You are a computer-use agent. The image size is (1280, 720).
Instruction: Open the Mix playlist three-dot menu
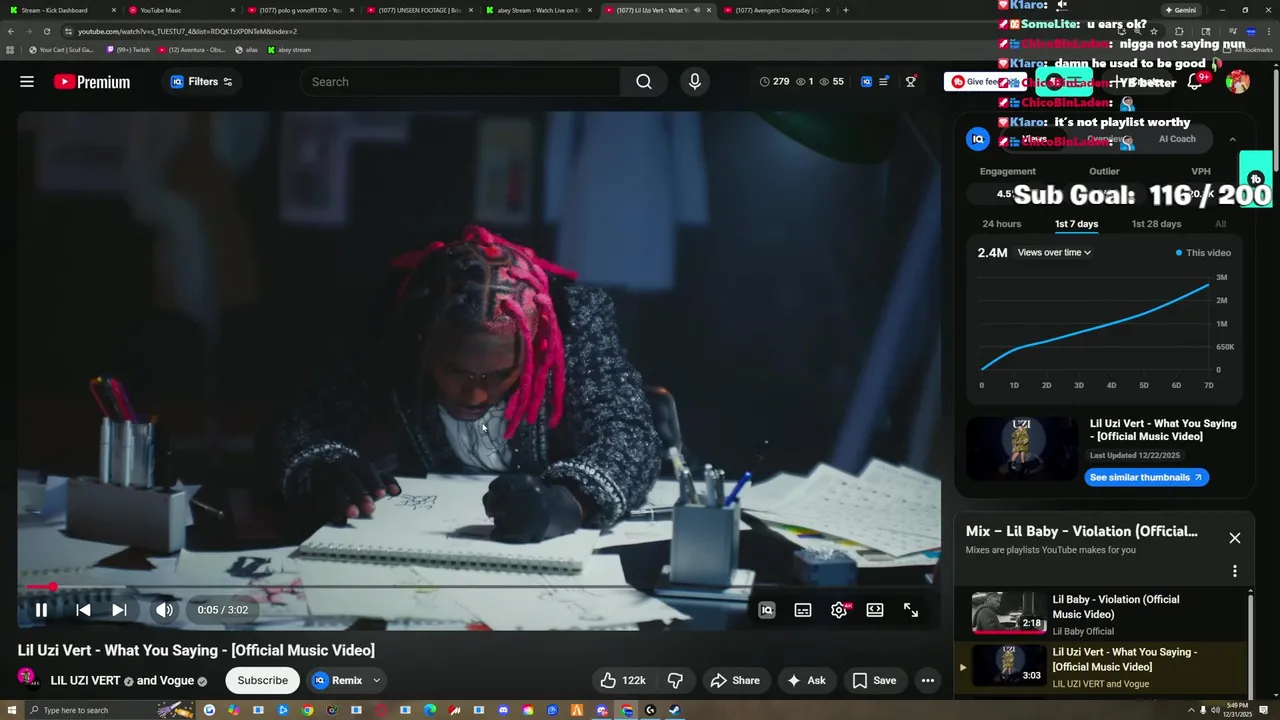[x=1235, y=571]
